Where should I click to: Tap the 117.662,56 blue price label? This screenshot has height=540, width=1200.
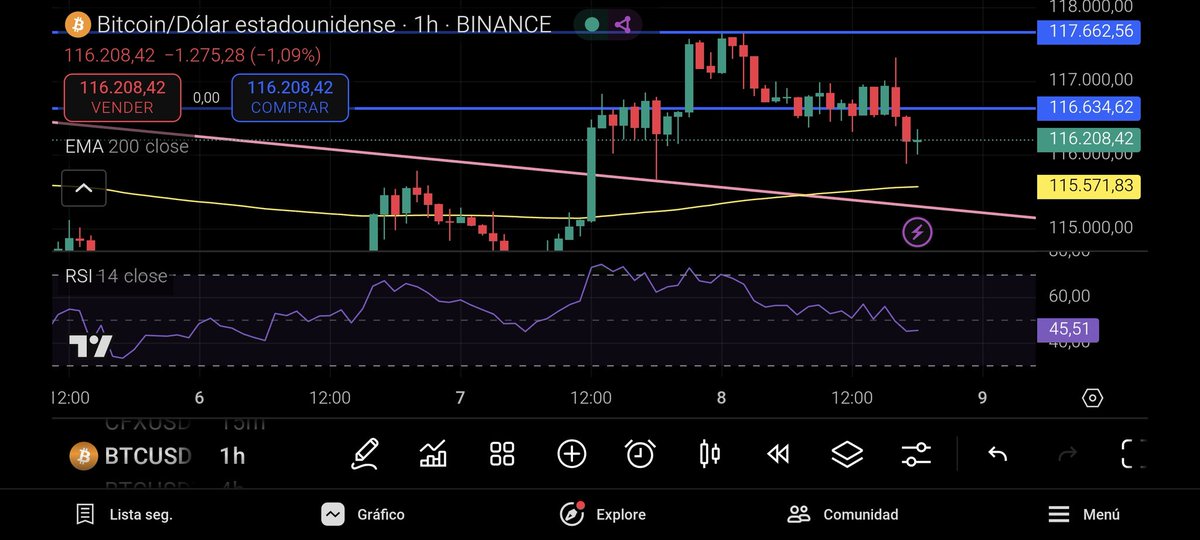[1090, 31]
